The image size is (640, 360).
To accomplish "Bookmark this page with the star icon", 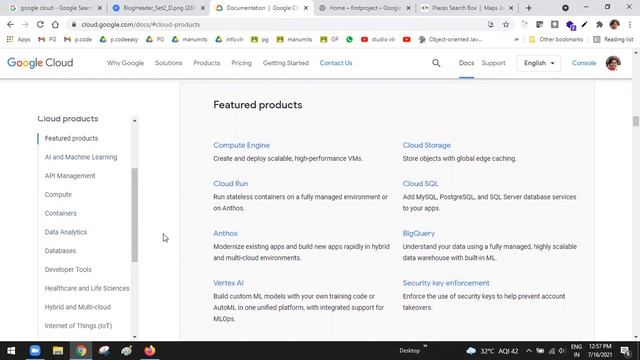I will (506, 24).
